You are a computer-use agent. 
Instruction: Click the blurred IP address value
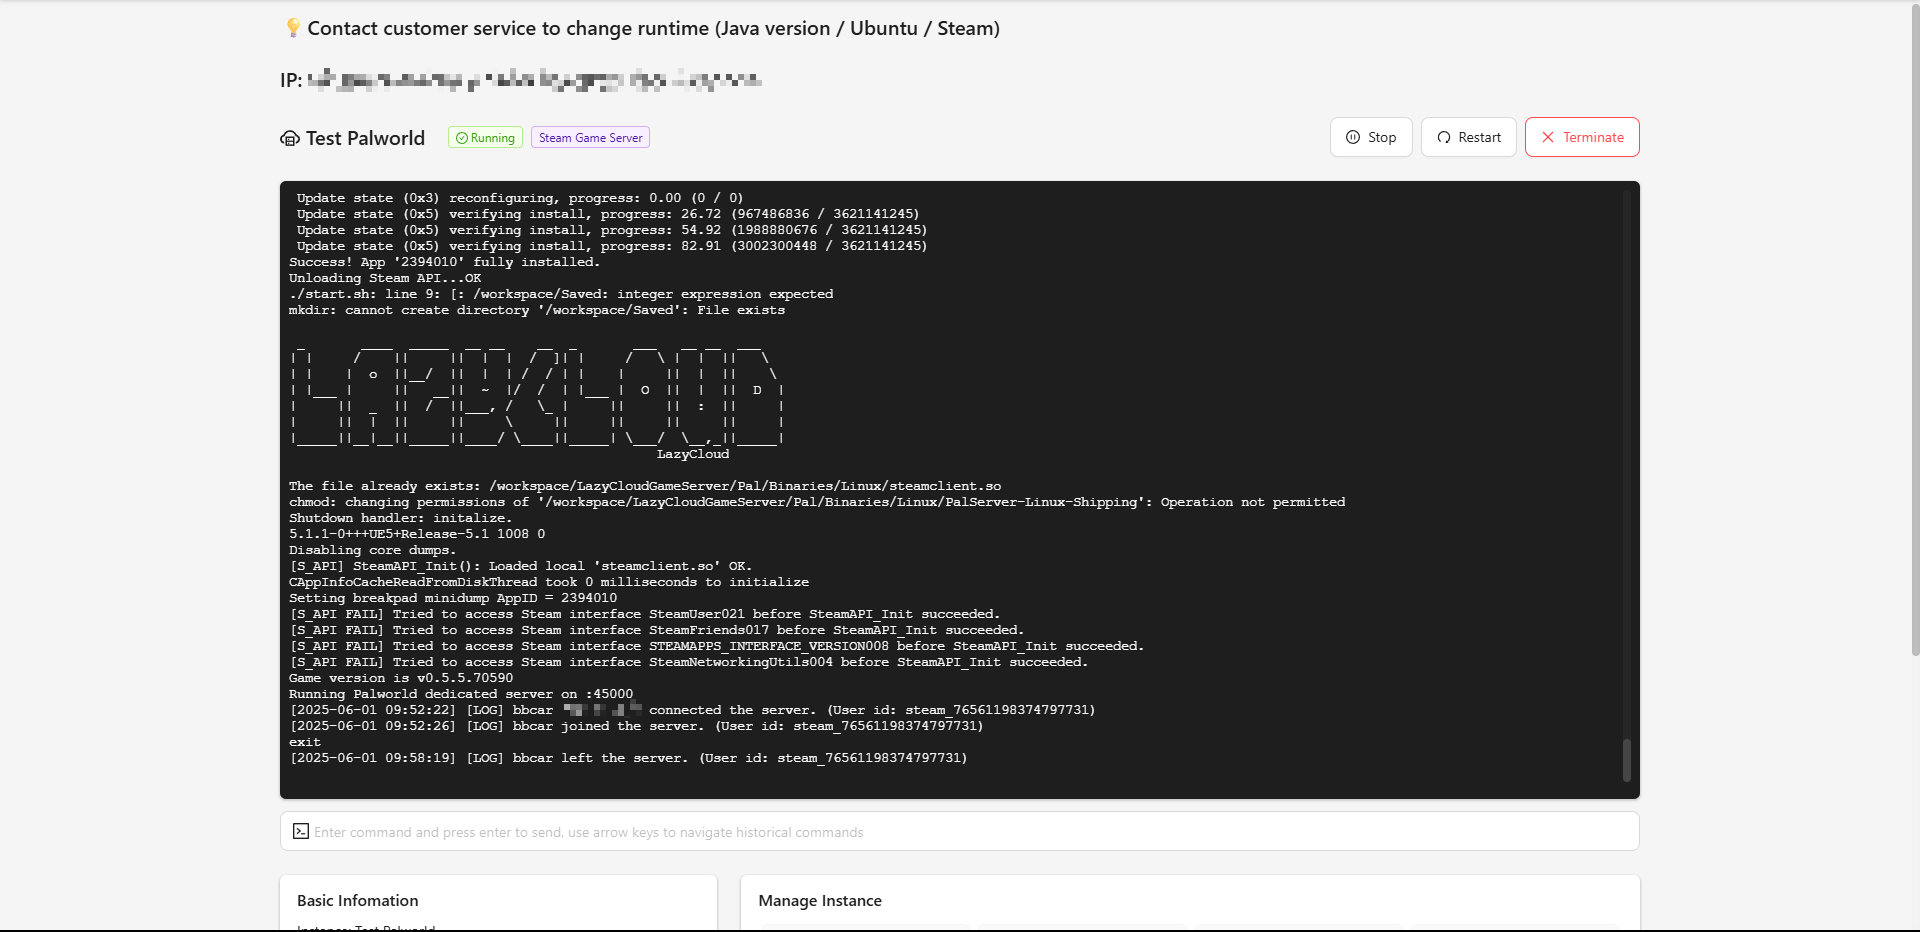point(535,80)
